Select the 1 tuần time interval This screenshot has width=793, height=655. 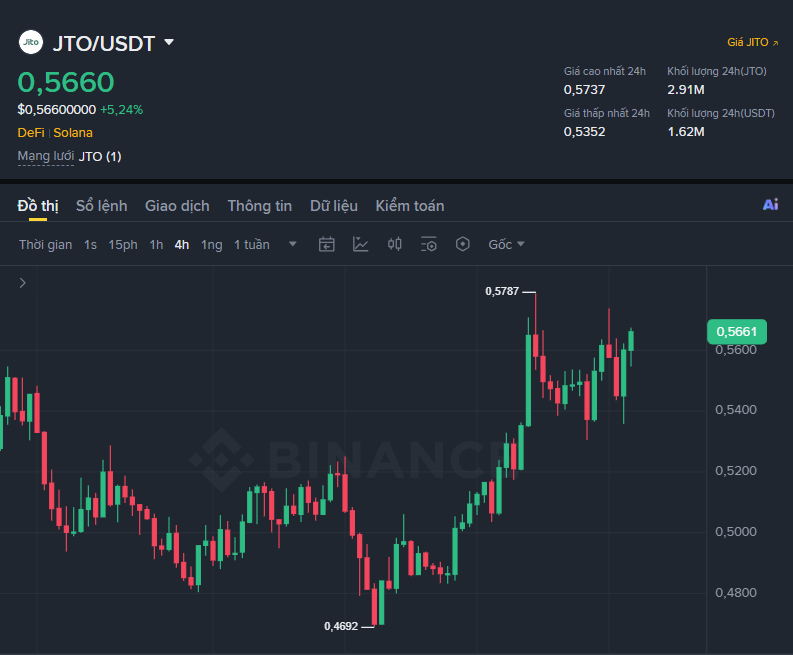tap(252, 245)
